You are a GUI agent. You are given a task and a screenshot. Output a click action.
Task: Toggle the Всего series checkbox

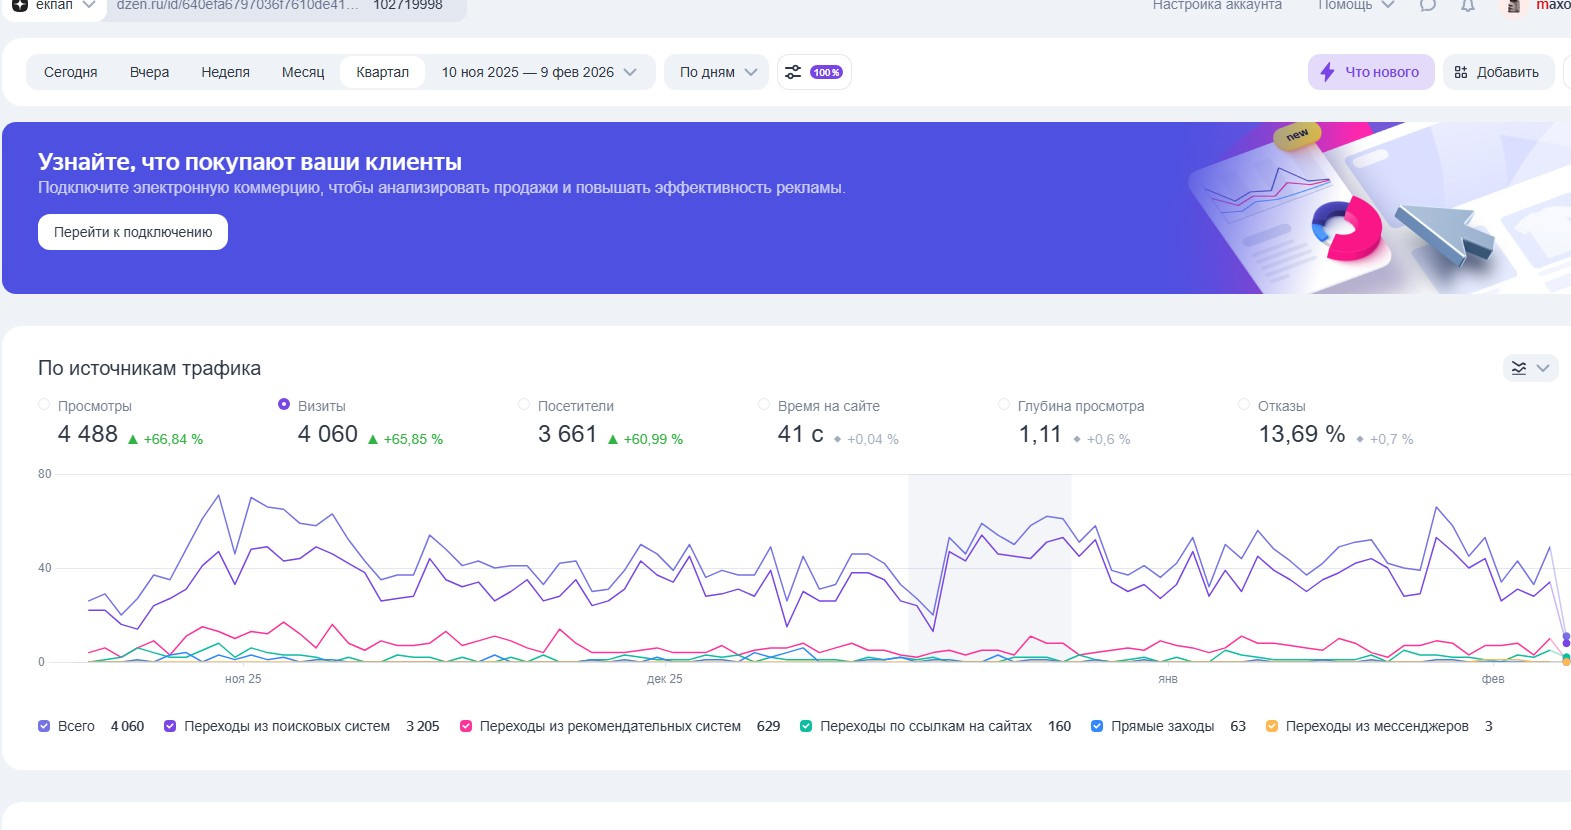coord(44,726)
